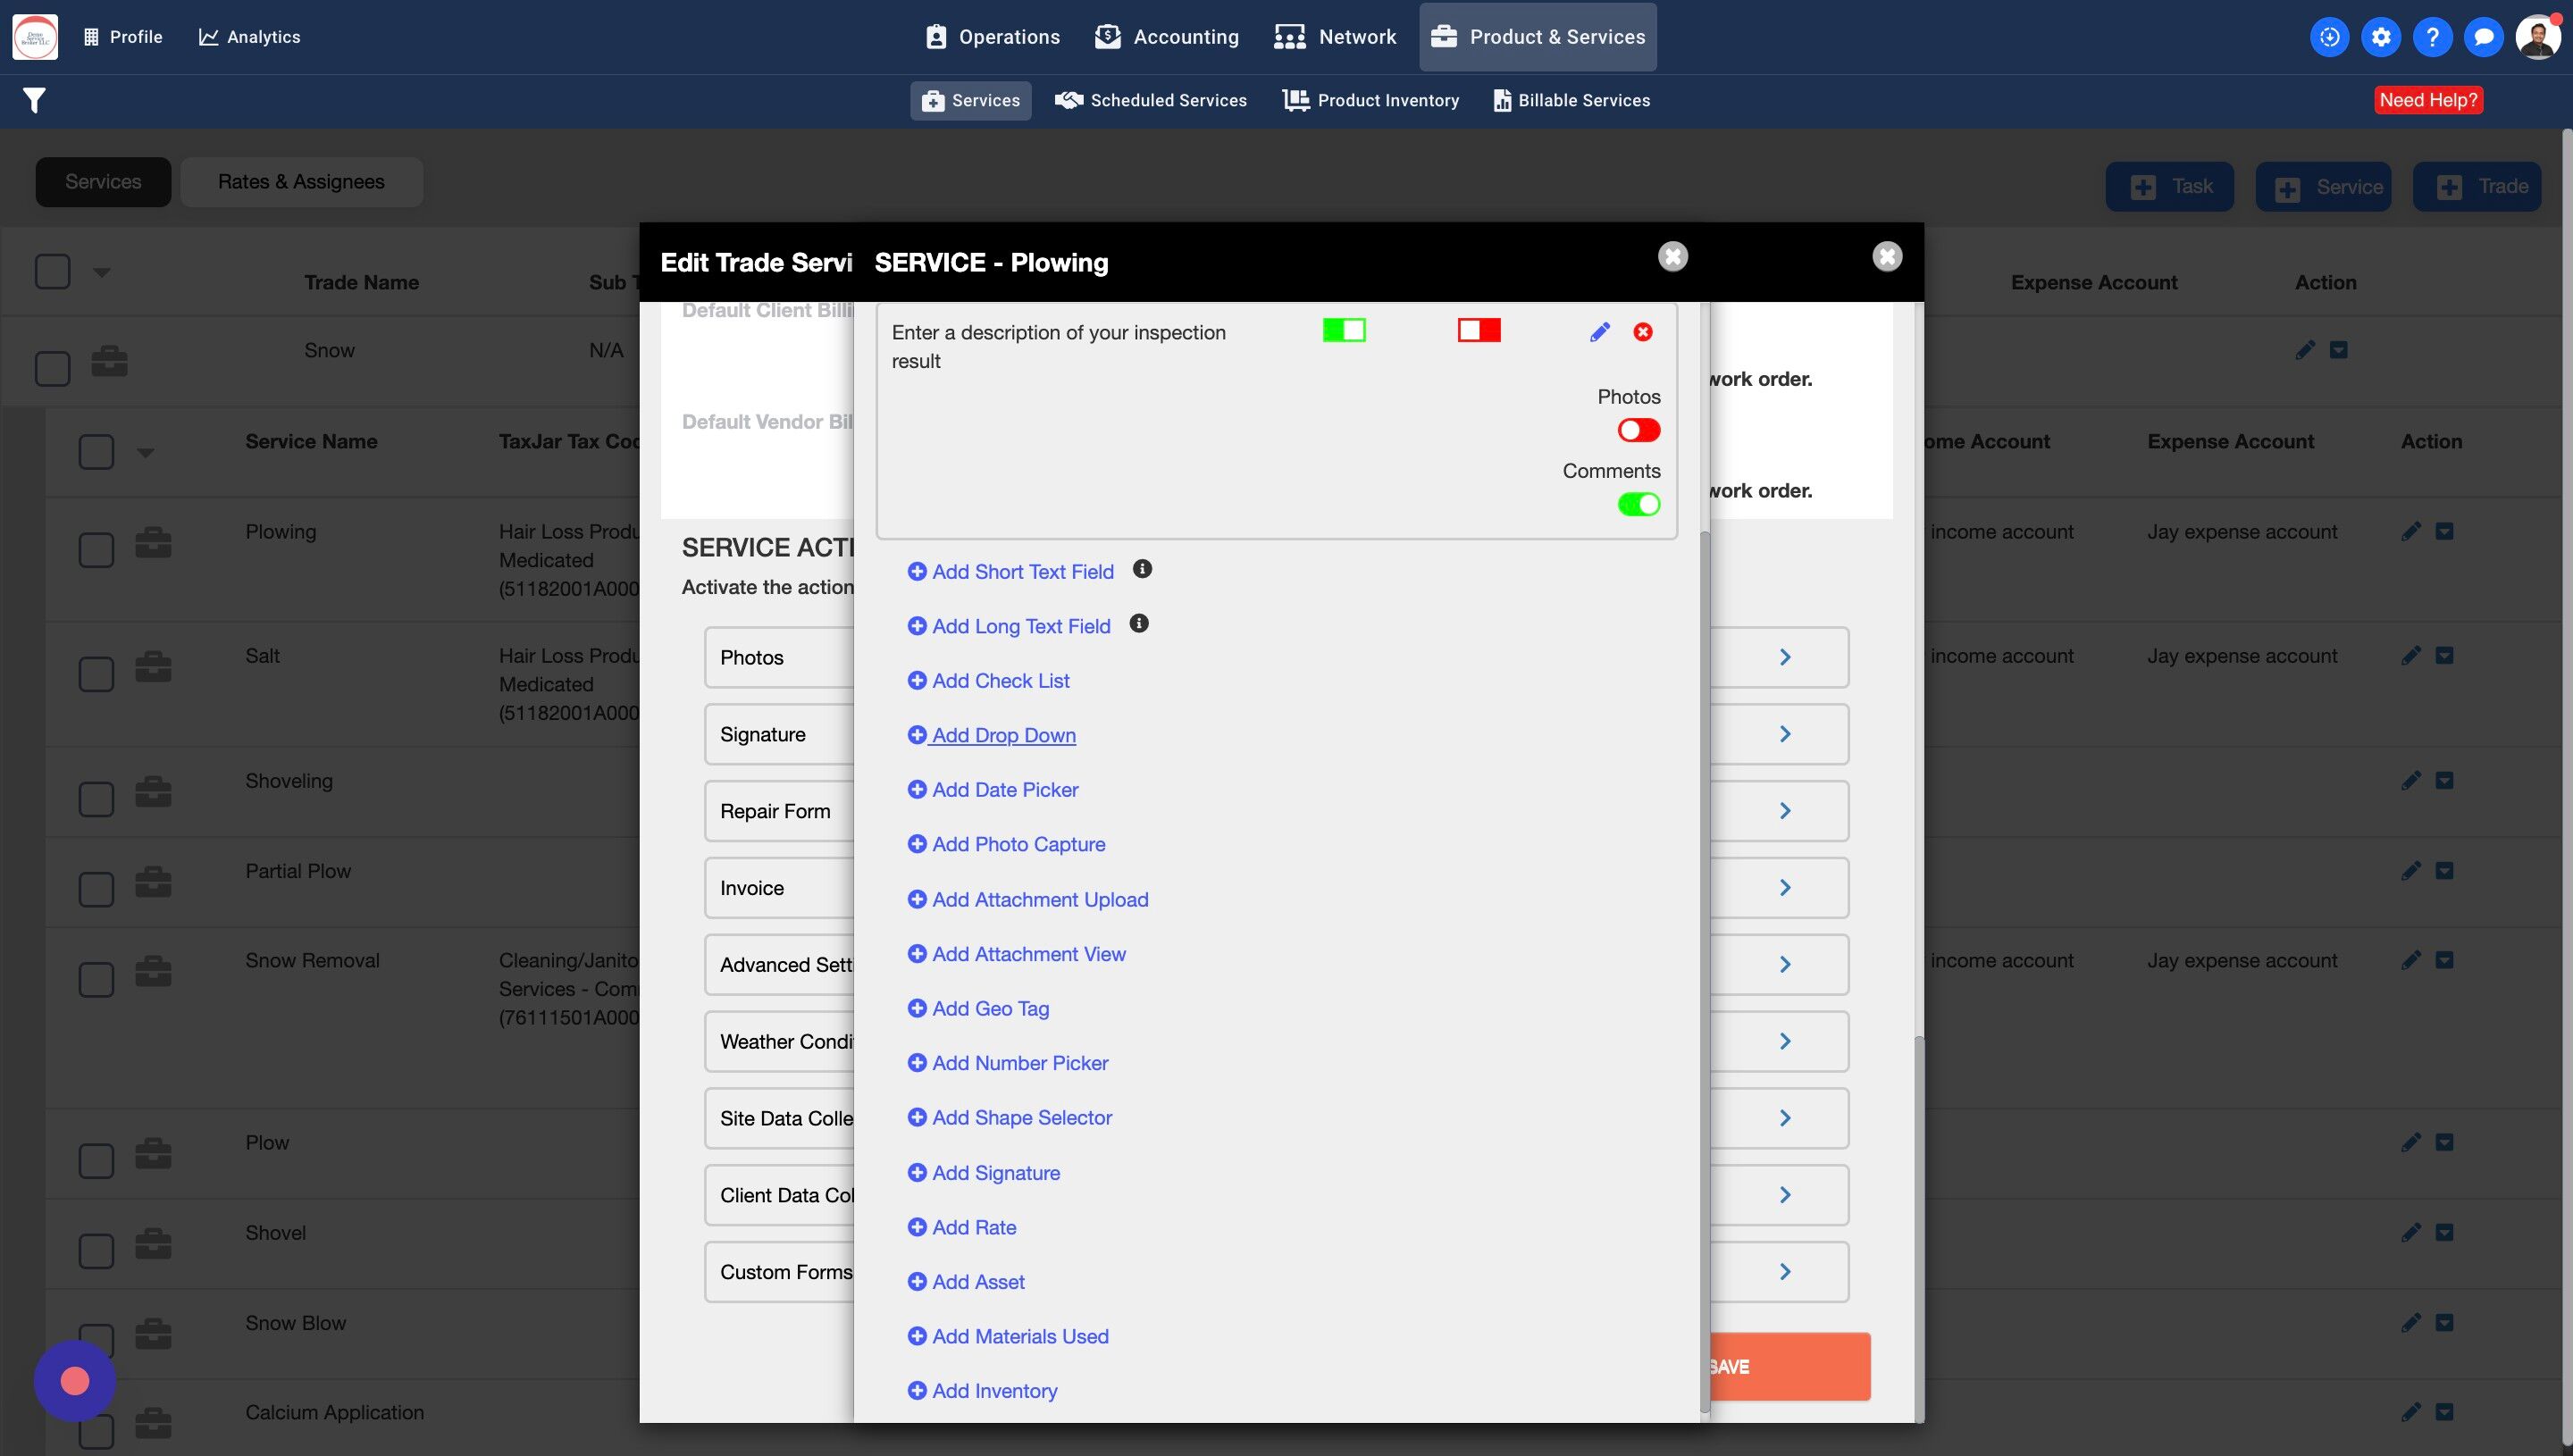Check the Shoveling service checkbox
The height and width of the screenshot is (1456, 2573).
pos(96,798)
